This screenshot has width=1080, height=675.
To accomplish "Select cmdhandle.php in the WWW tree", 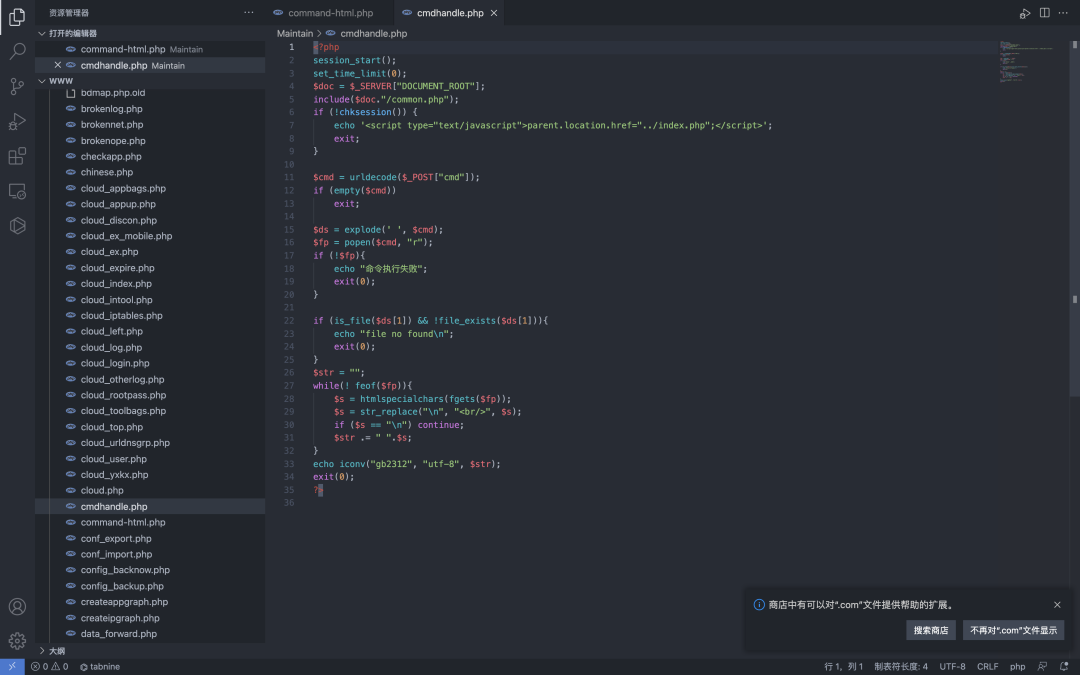I will tap(150, 506).
